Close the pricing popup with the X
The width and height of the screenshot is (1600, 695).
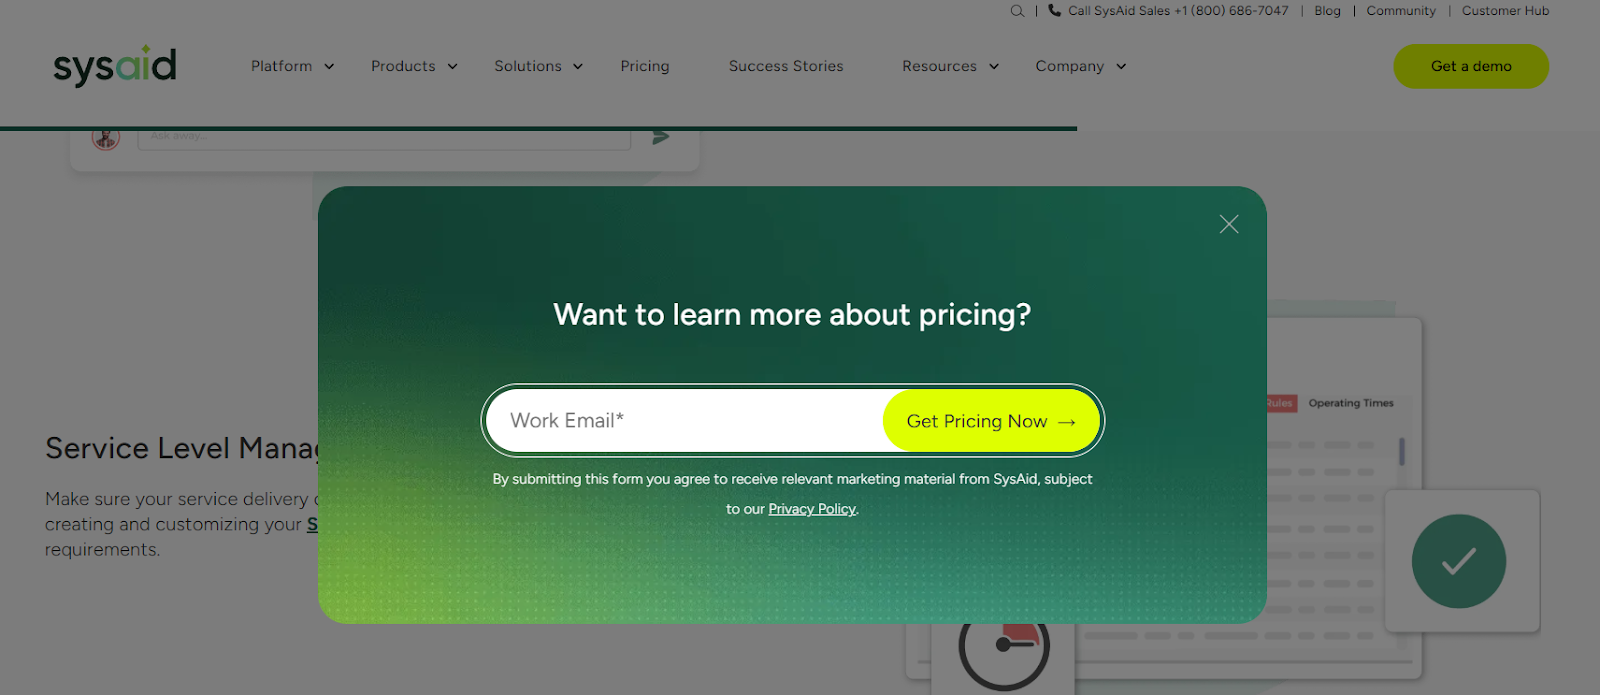tap(1229, 224)
